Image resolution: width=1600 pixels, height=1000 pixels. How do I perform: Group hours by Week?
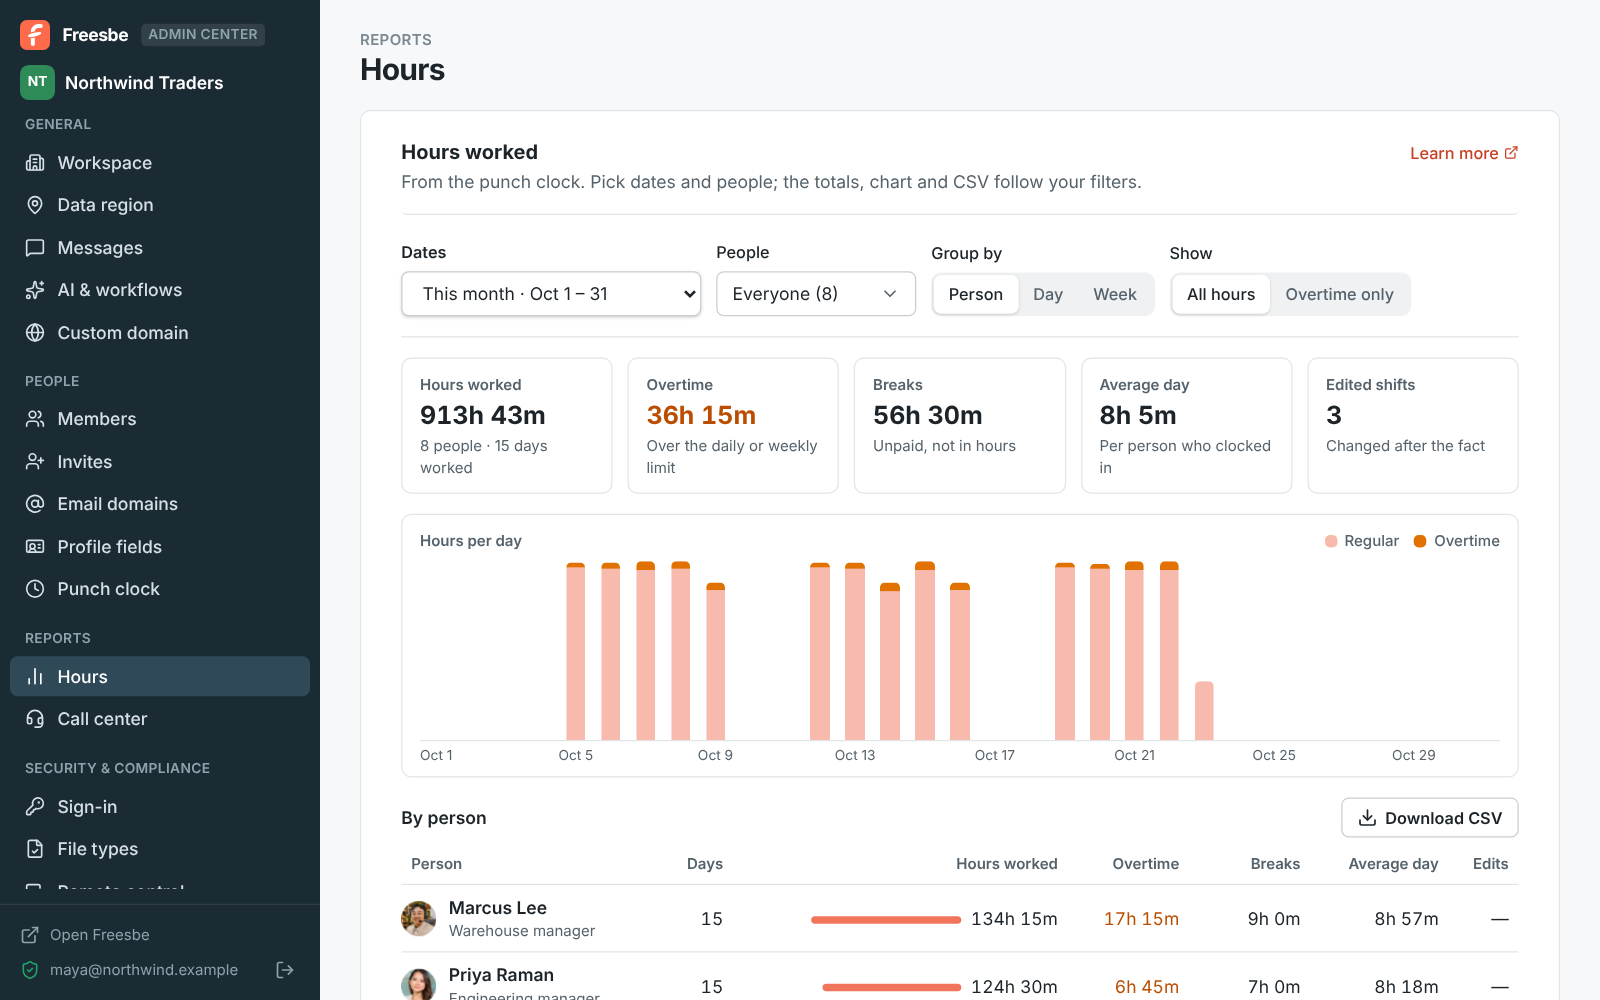pyautogui.click(x=1115, y=295)
